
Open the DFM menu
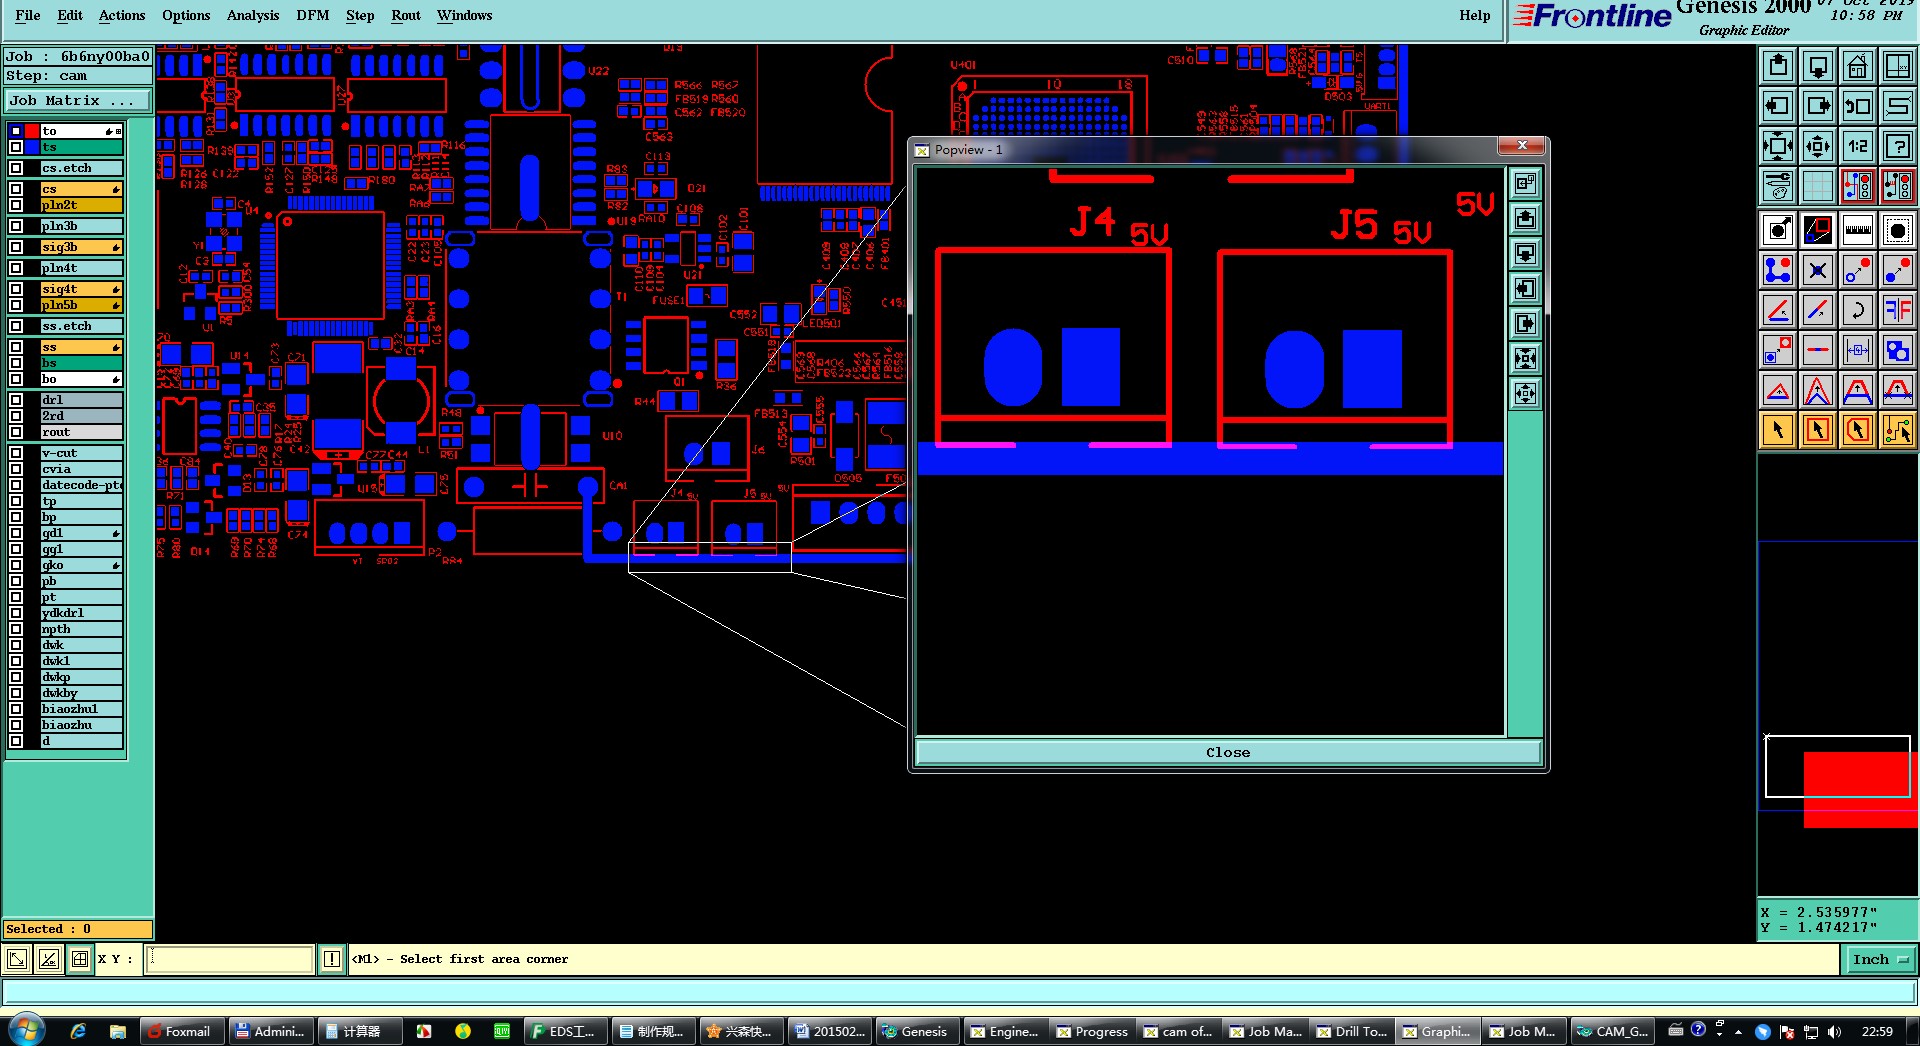coord(313,15)
